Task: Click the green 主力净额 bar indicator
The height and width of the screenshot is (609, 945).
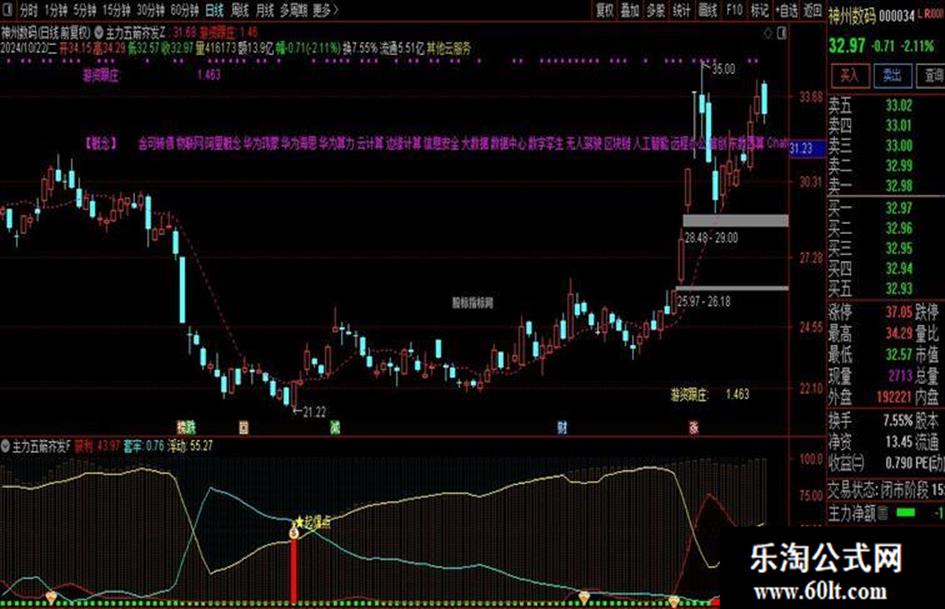Action: [905, 513]
